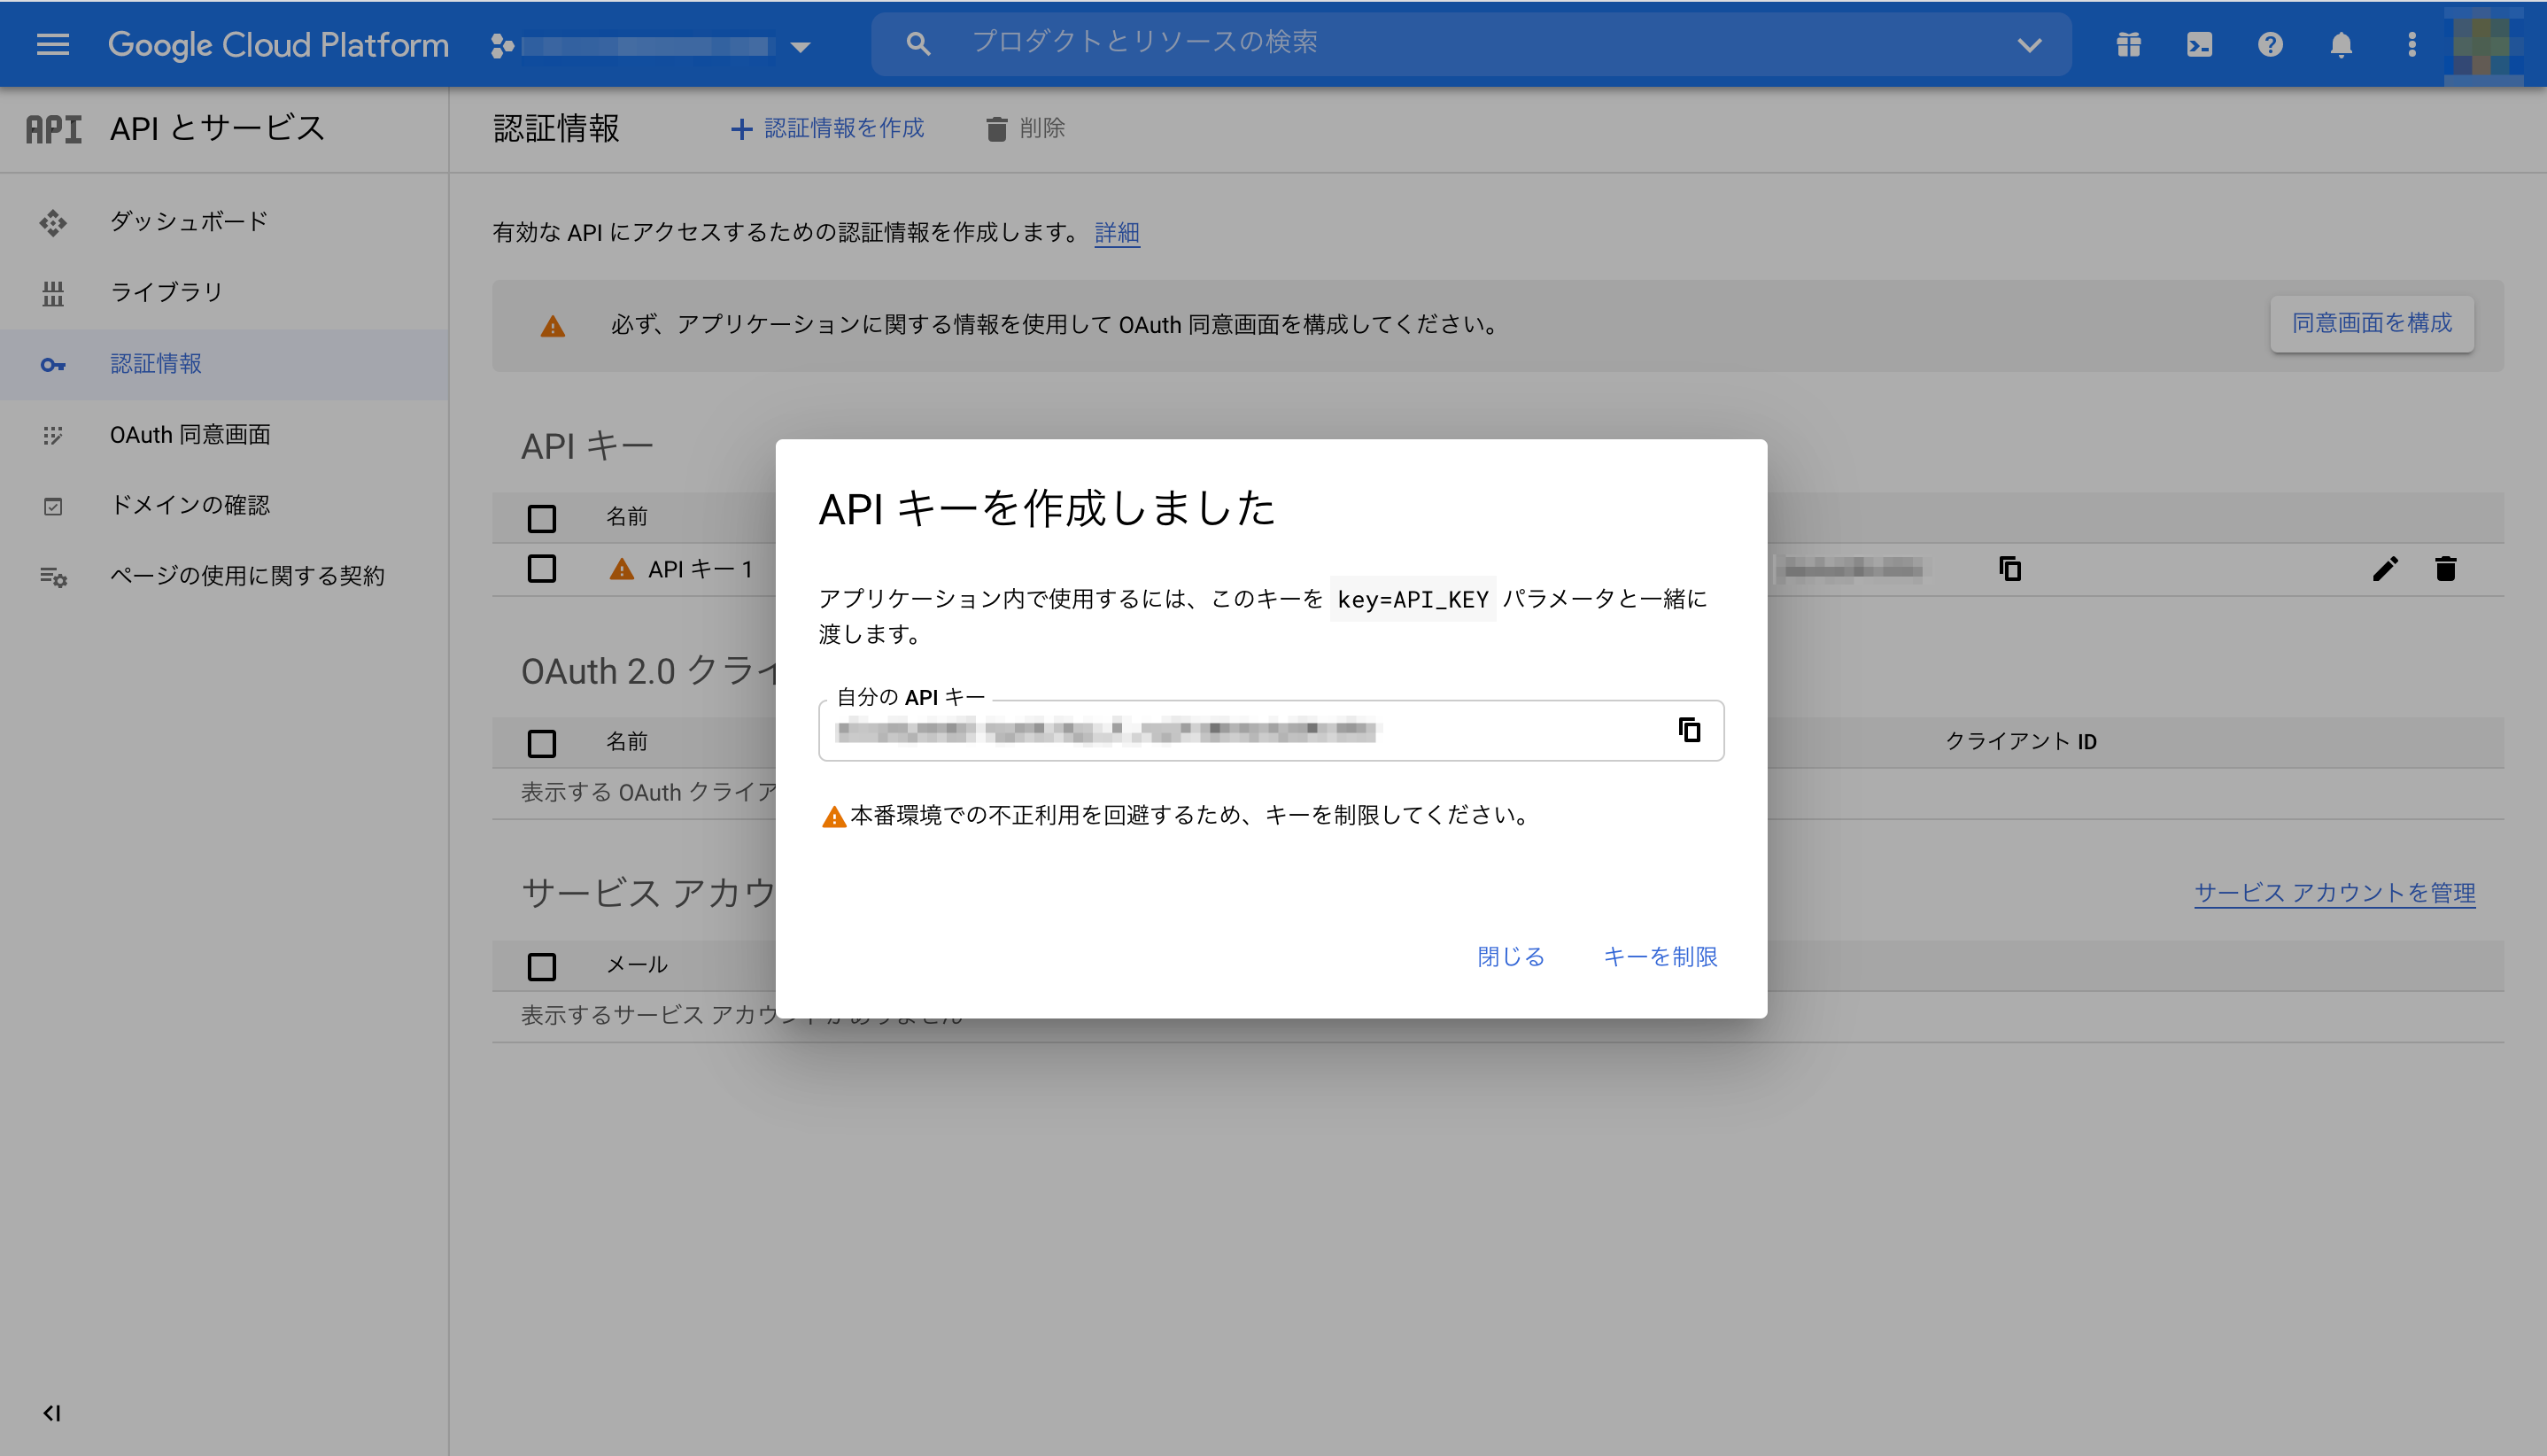Check the API キー 1 row checkbox
Image resolution: width=2547 pixels, height=1456 pixels.
point(541,569)
